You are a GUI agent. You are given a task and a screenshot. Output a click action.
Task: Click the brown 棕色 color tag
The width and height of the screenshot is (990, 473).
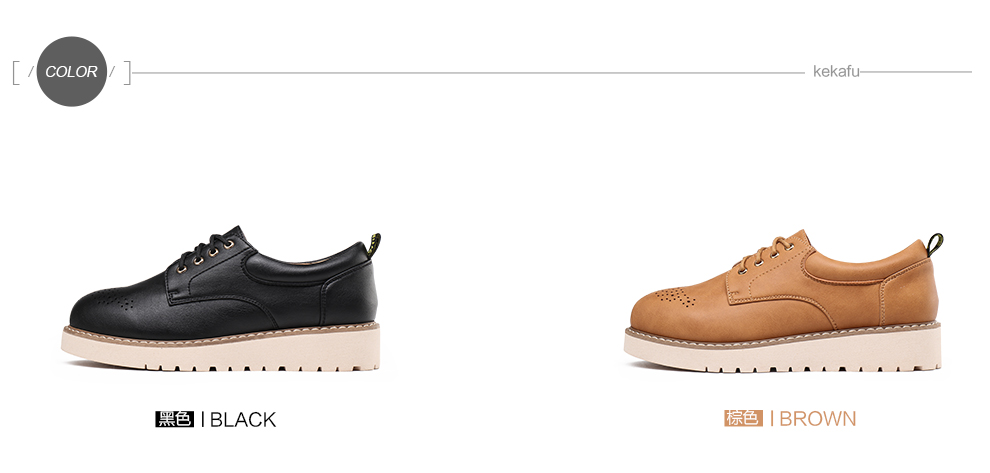click(743, 418)
